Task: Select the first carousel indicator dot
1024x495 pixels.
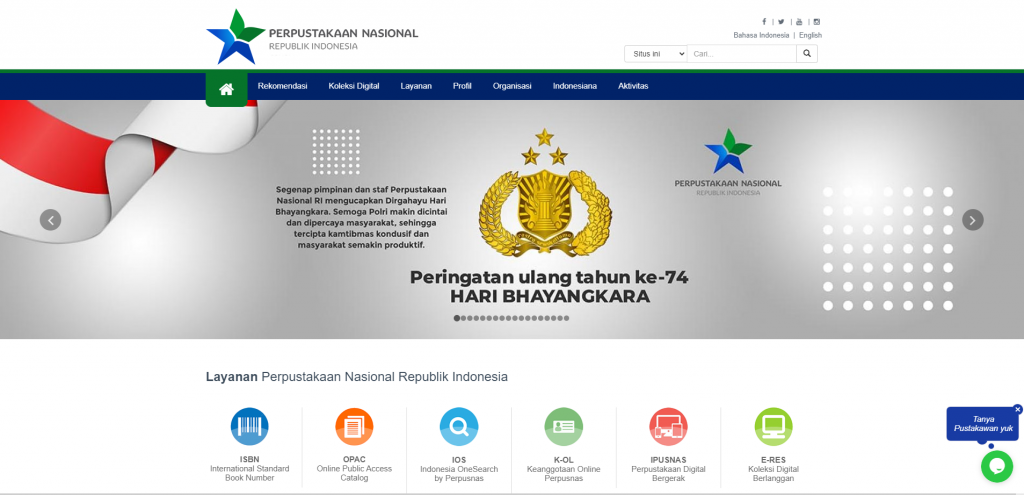Action: [x=457, y=318]
